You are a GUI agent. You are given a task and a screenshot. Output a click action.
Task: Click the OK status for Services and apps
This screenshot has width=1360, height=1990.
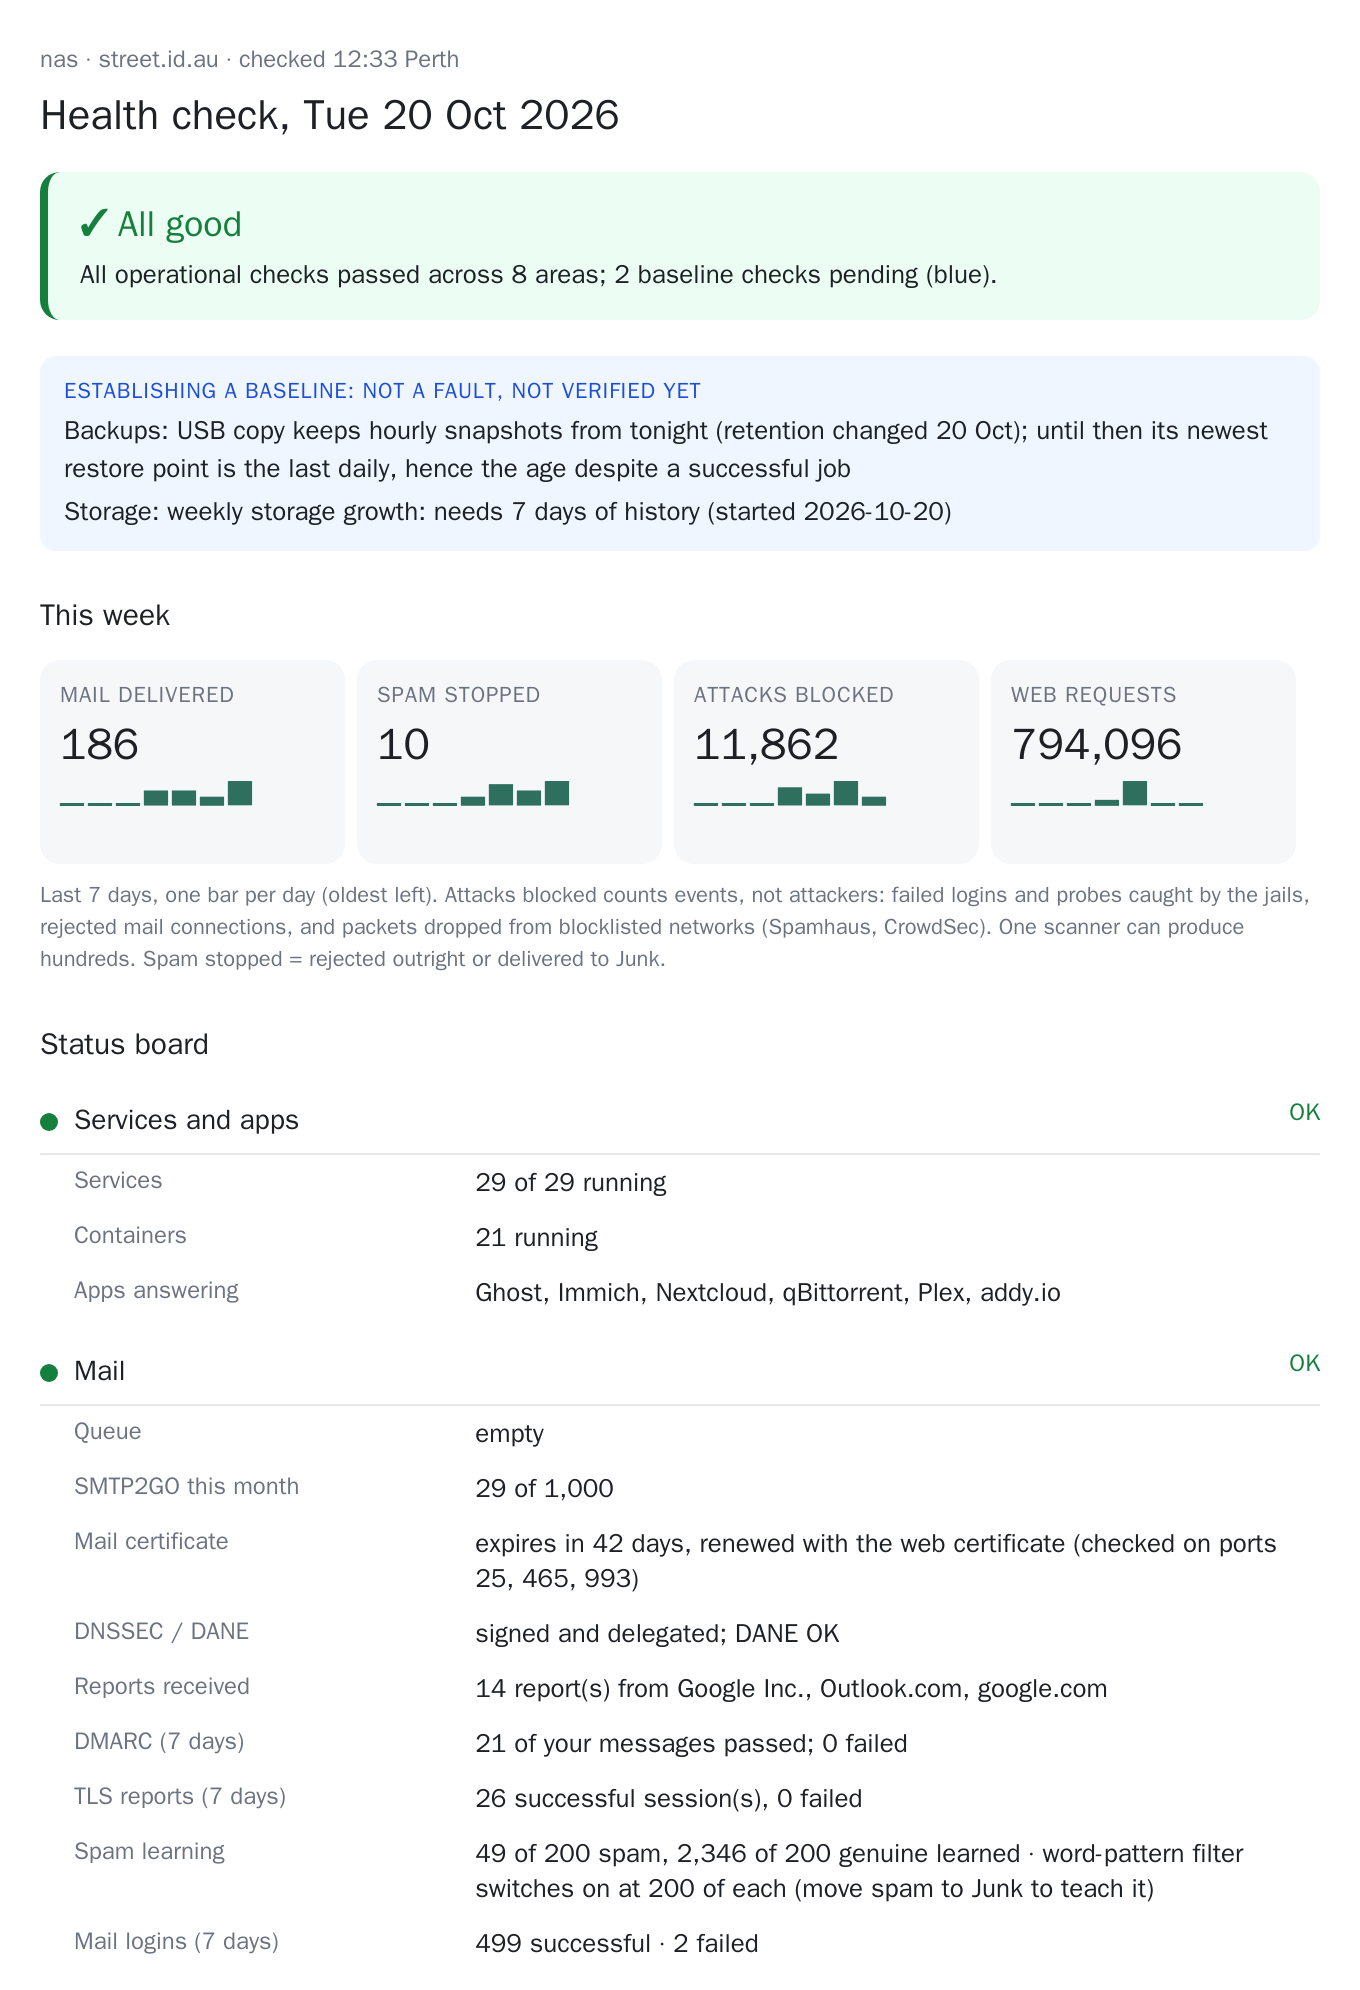1304,1112
